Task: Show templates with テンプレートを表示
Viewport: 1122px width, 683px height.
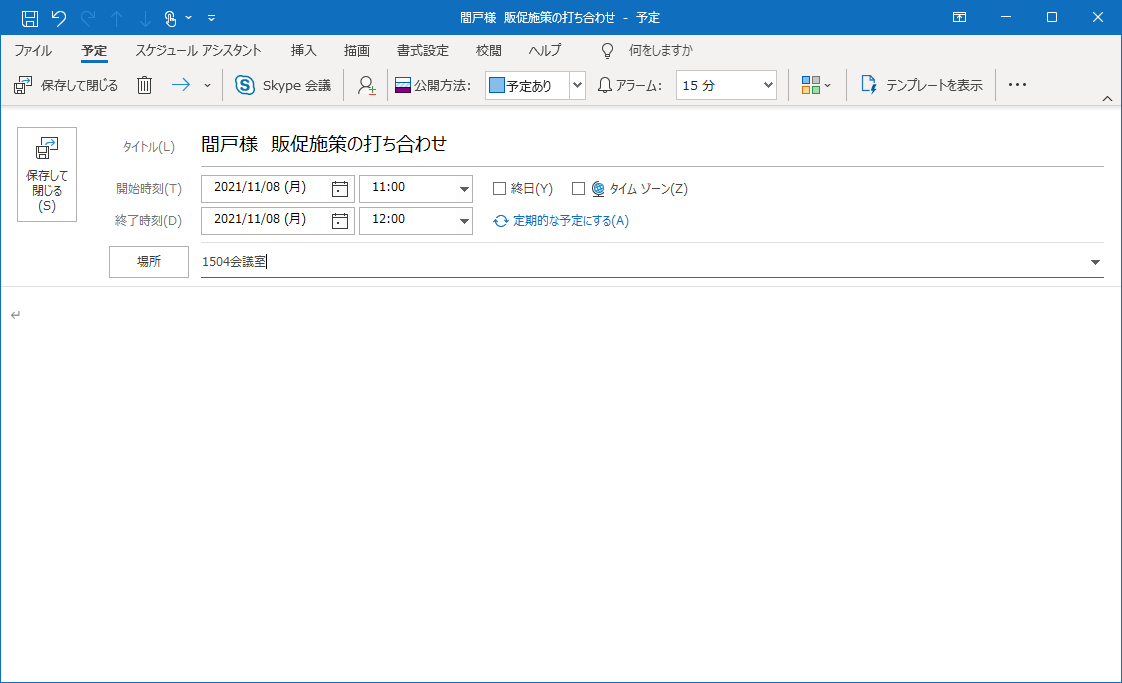Action: (921, 85)
